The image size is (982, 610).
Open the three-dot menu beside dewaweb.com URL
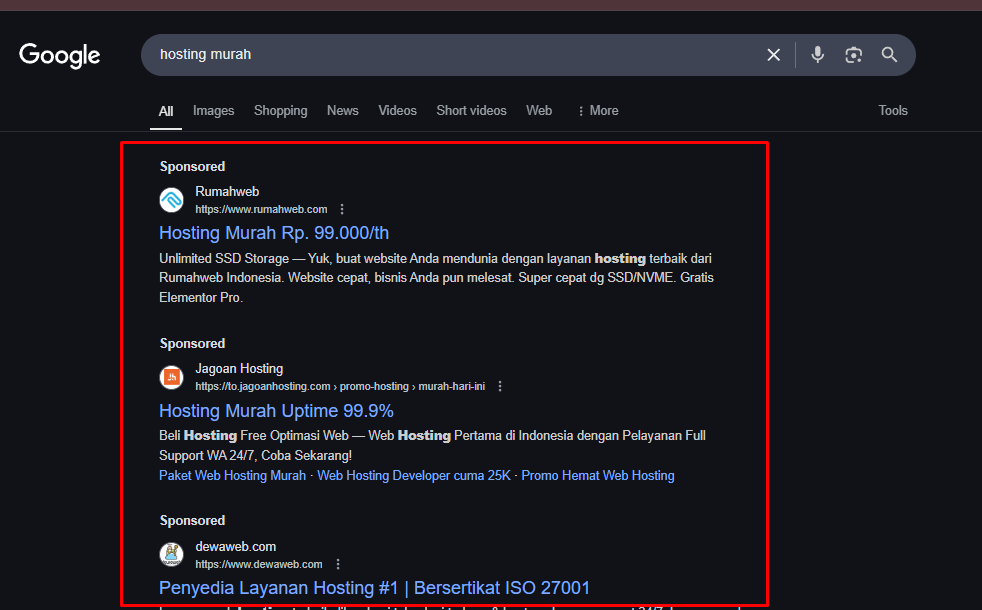338,564
